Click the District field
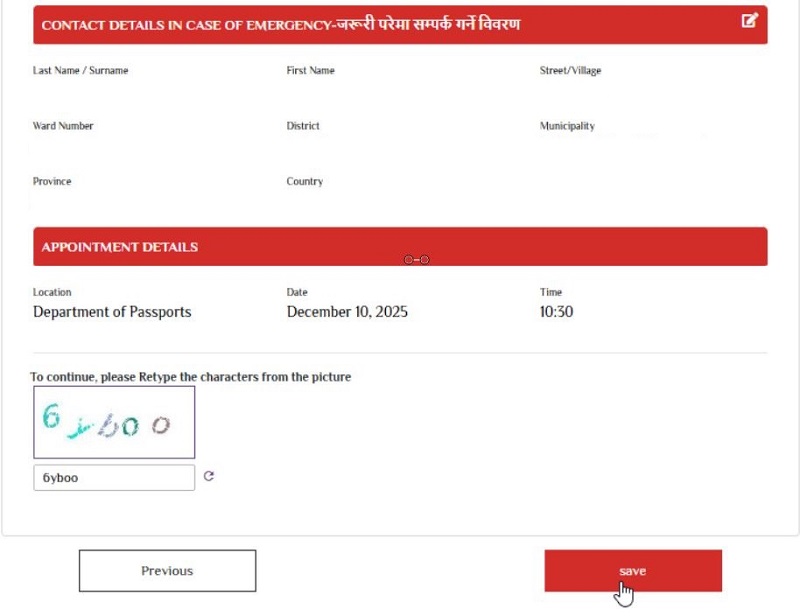The image size is (800, 616). click(x=304, y=126)
